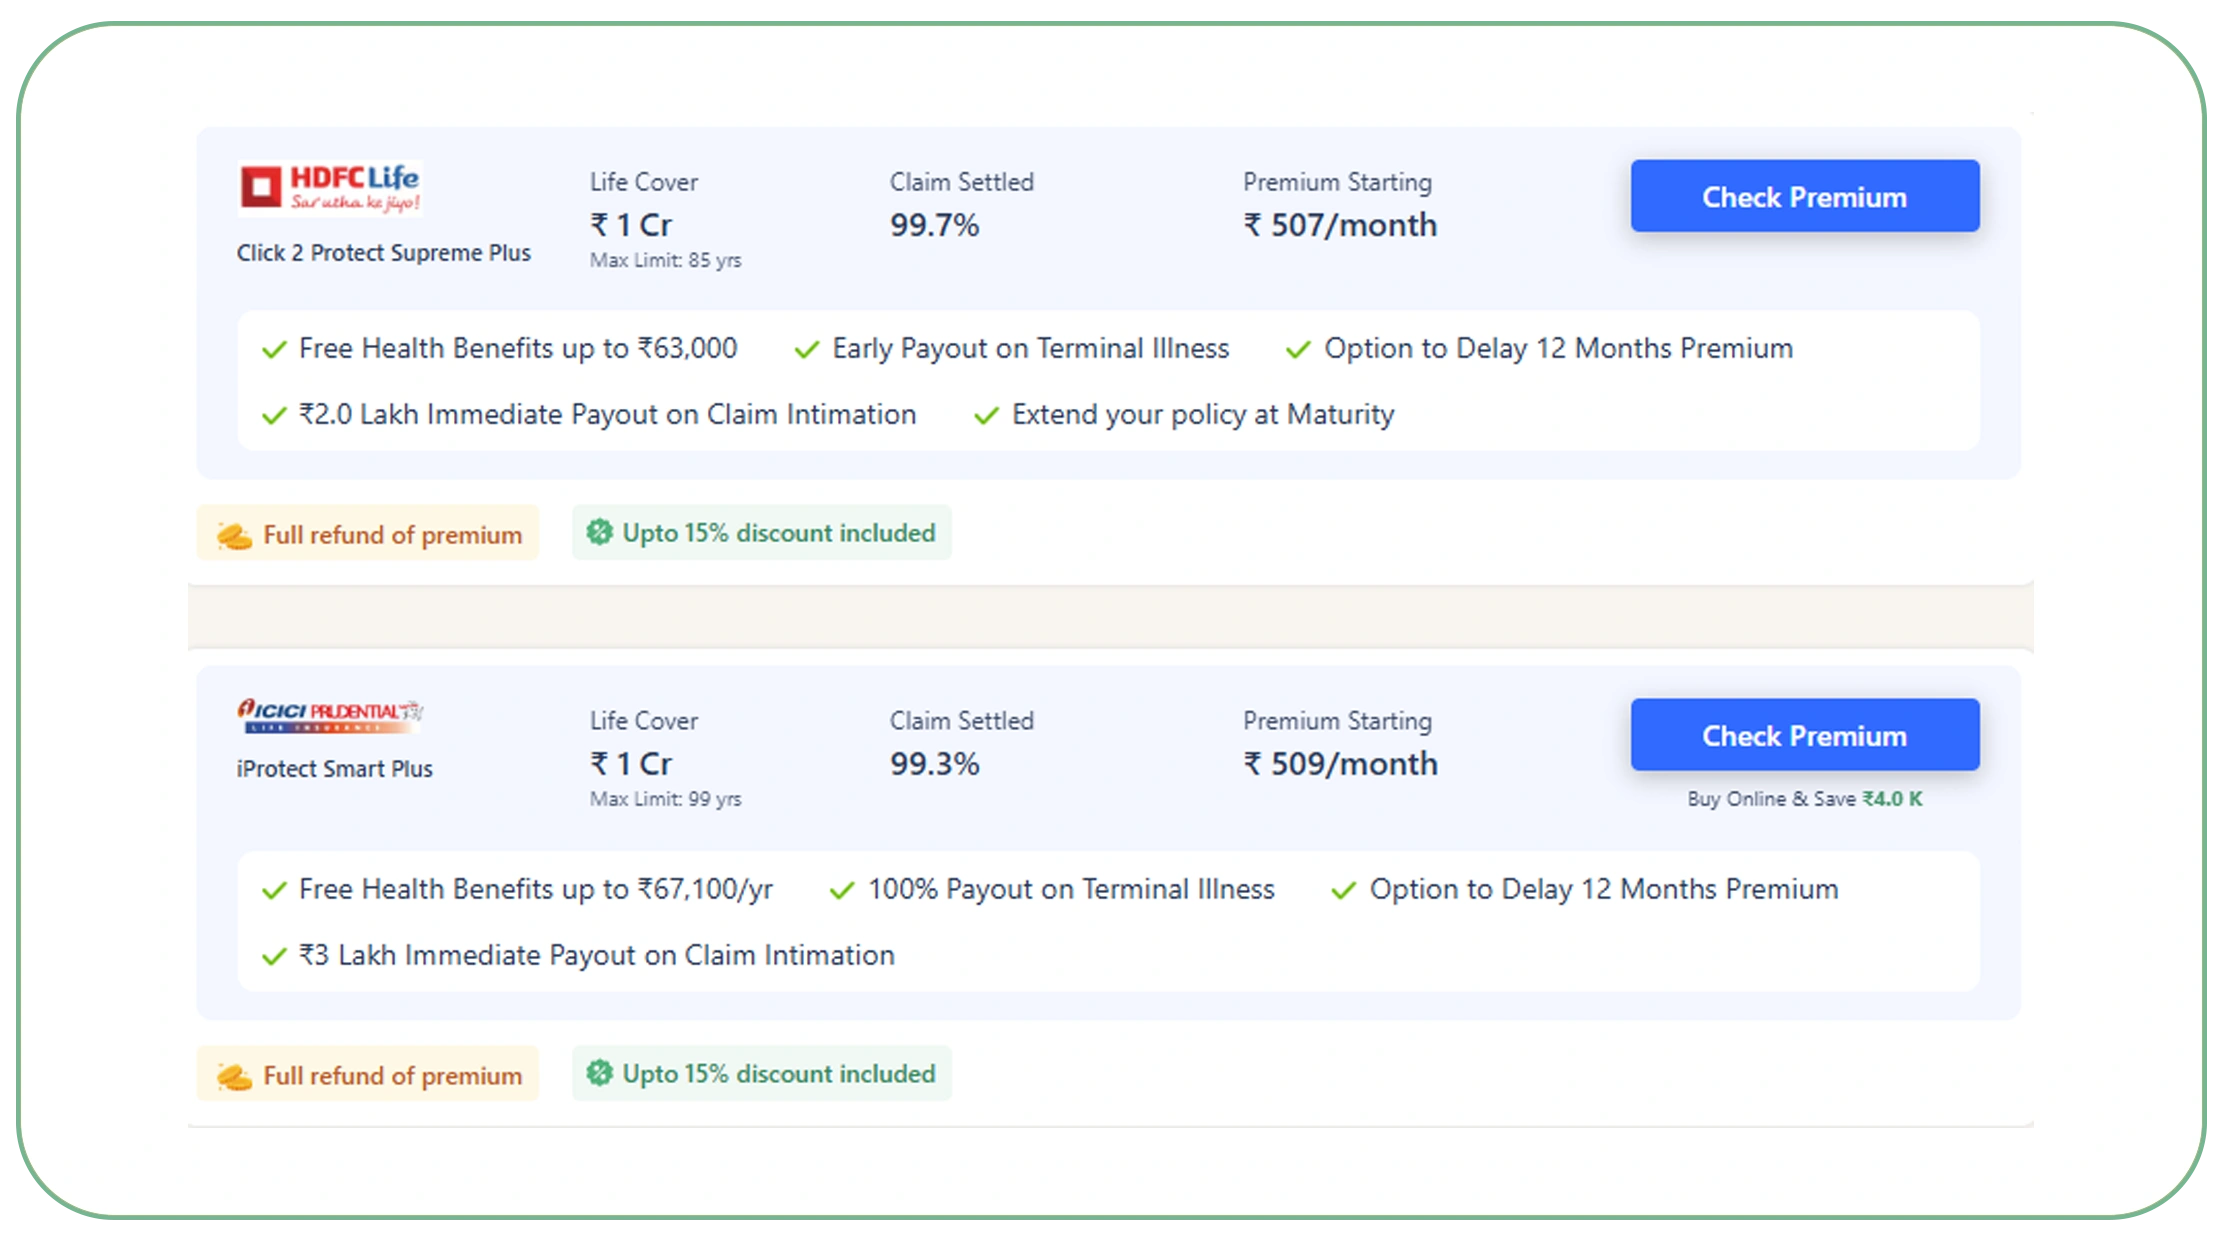Click checkmark beside Free Health Benefits up to ₹67,100/yr
Screen dimensions: 2223x1240
(x=274, y=891)
